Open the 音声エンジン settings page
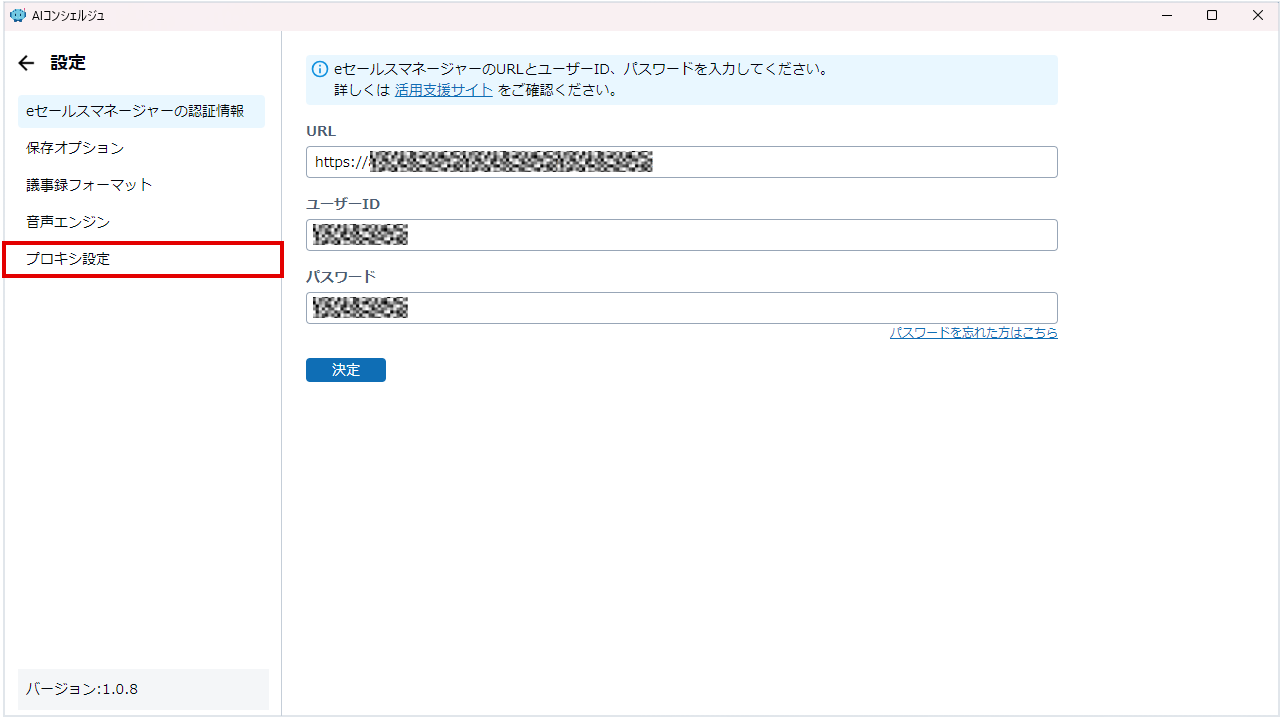 pyautogui.click(x=68, y=222)
